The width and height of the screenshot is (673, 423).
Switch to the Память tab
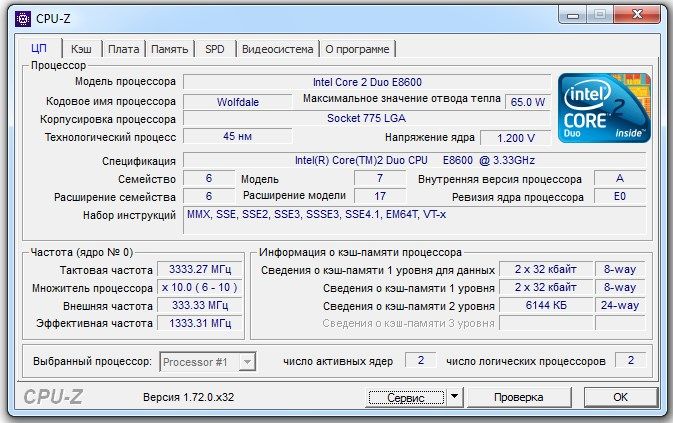[170, 49]
